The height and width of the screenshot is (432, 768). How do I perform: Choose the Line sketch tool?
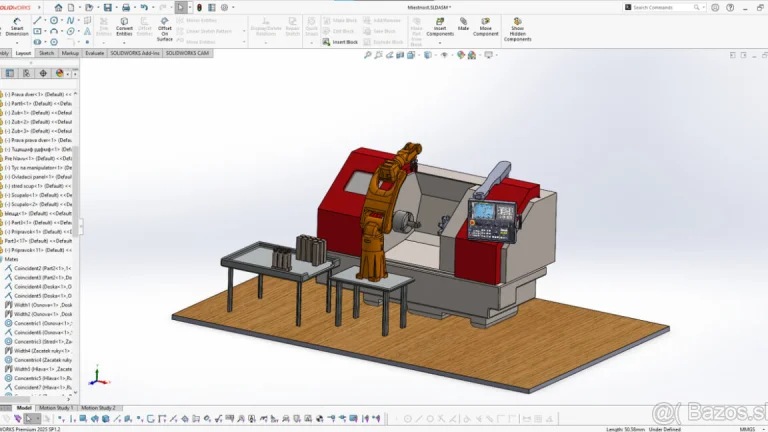(37, 20)
